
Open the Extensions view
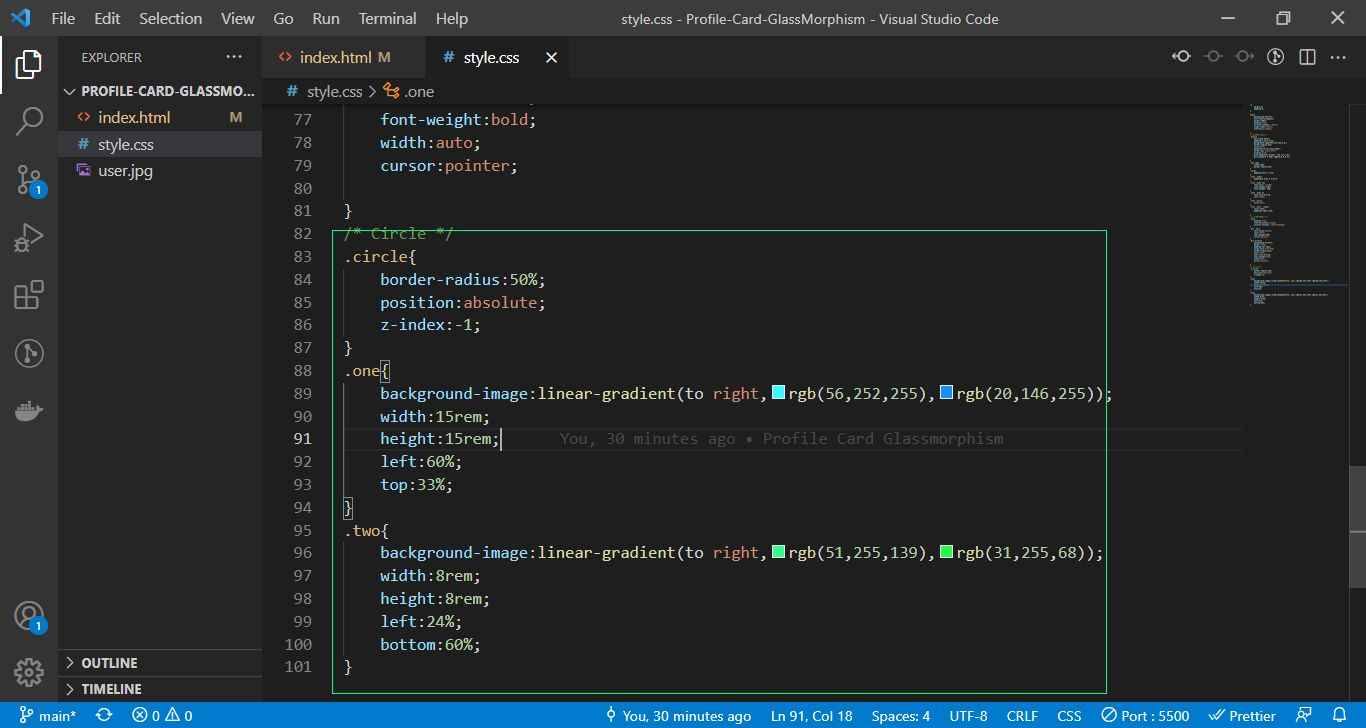(x=29, y=295)
